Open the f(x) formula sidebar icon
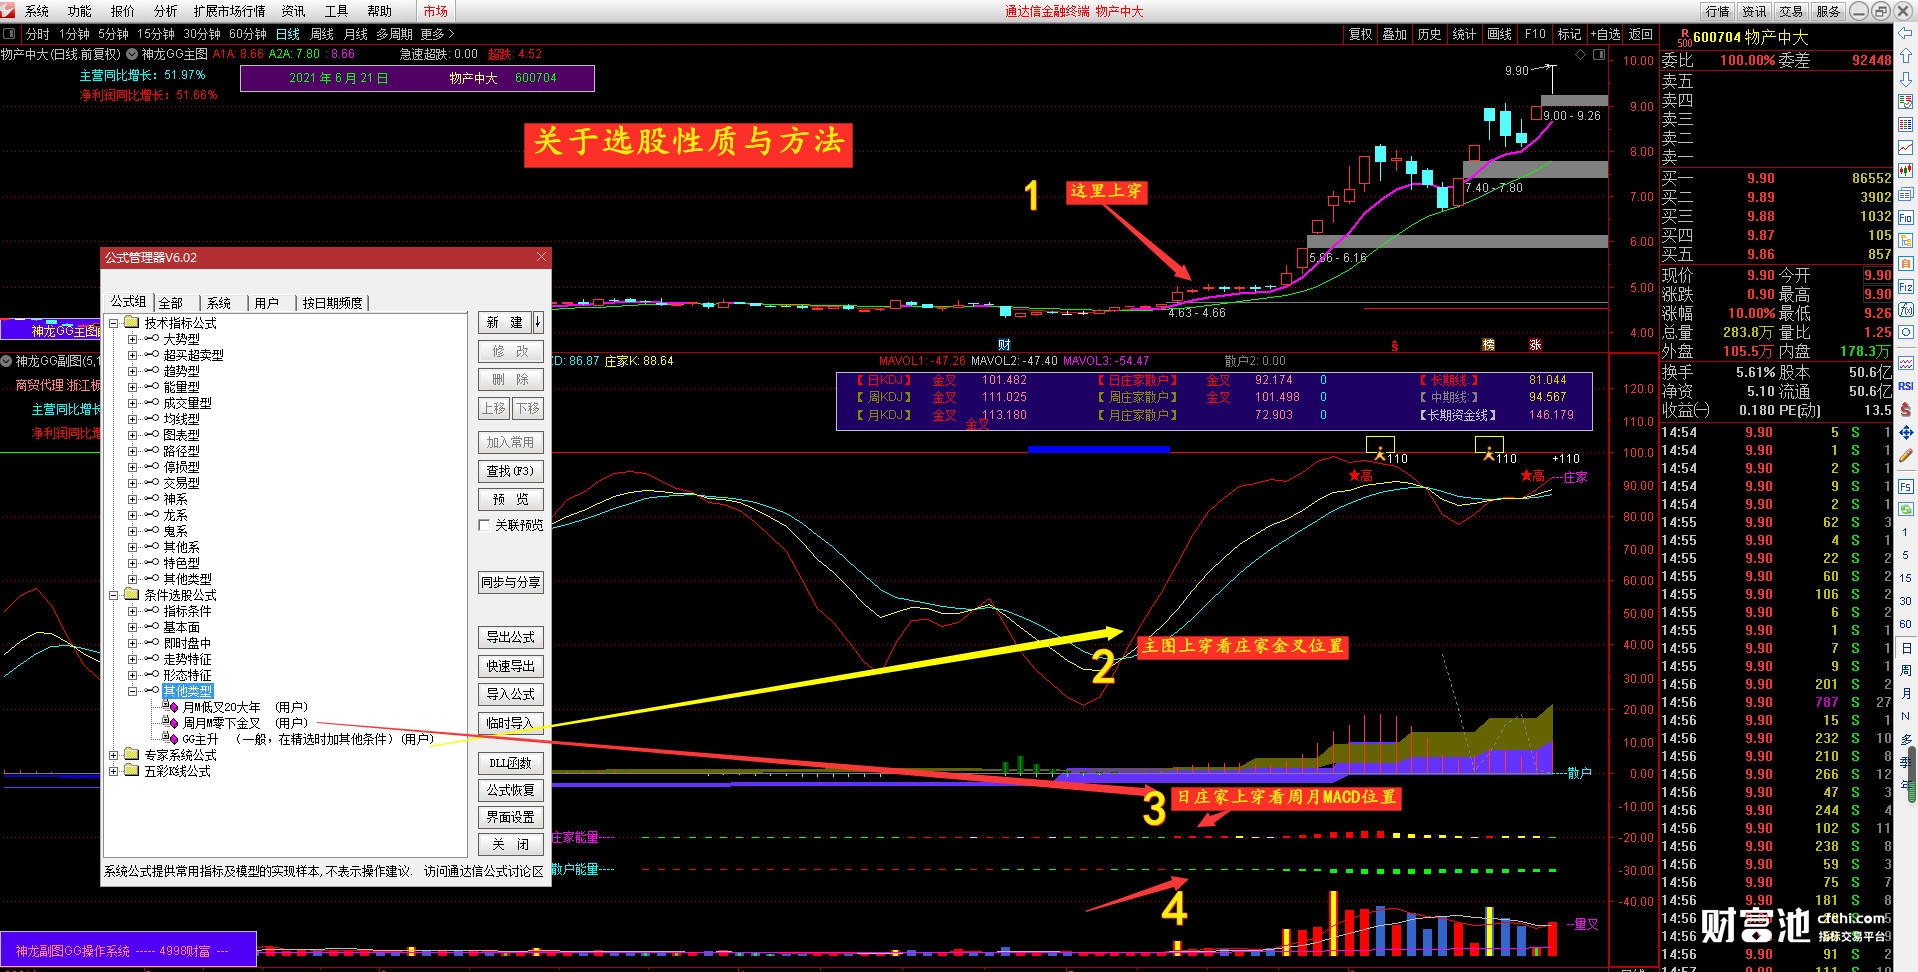 point(1905,310)
